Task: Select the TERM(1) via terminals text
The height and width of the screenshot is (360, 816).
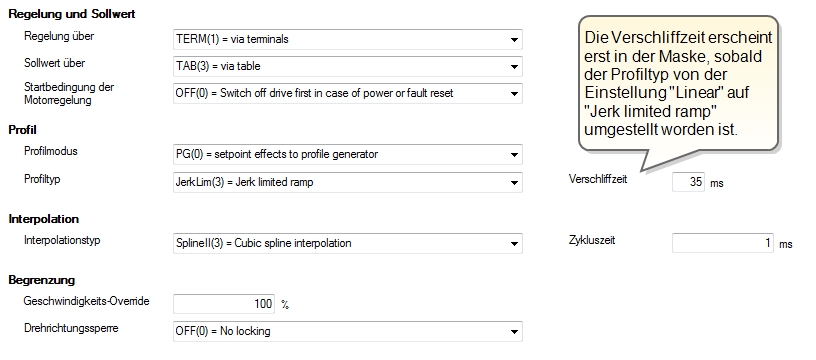Action: click(232, 39)
